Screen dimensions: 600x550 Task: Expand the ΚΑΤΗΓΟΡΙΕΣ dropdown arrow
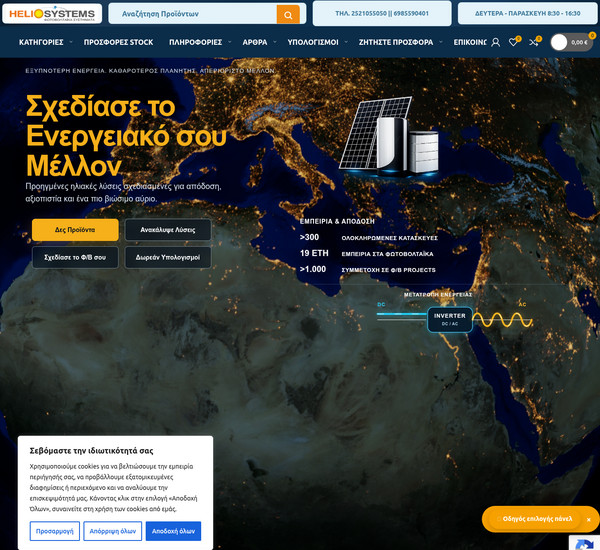click(71, 42)
